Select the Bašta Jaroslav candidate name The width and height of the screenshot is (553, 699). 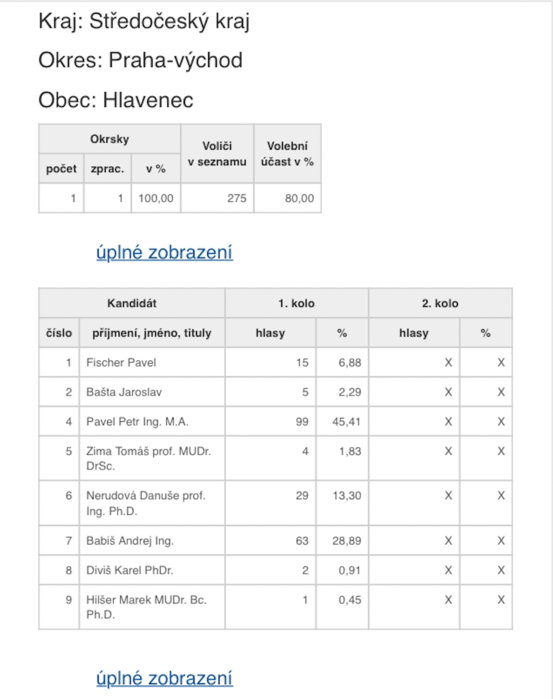tap(124, 392)
